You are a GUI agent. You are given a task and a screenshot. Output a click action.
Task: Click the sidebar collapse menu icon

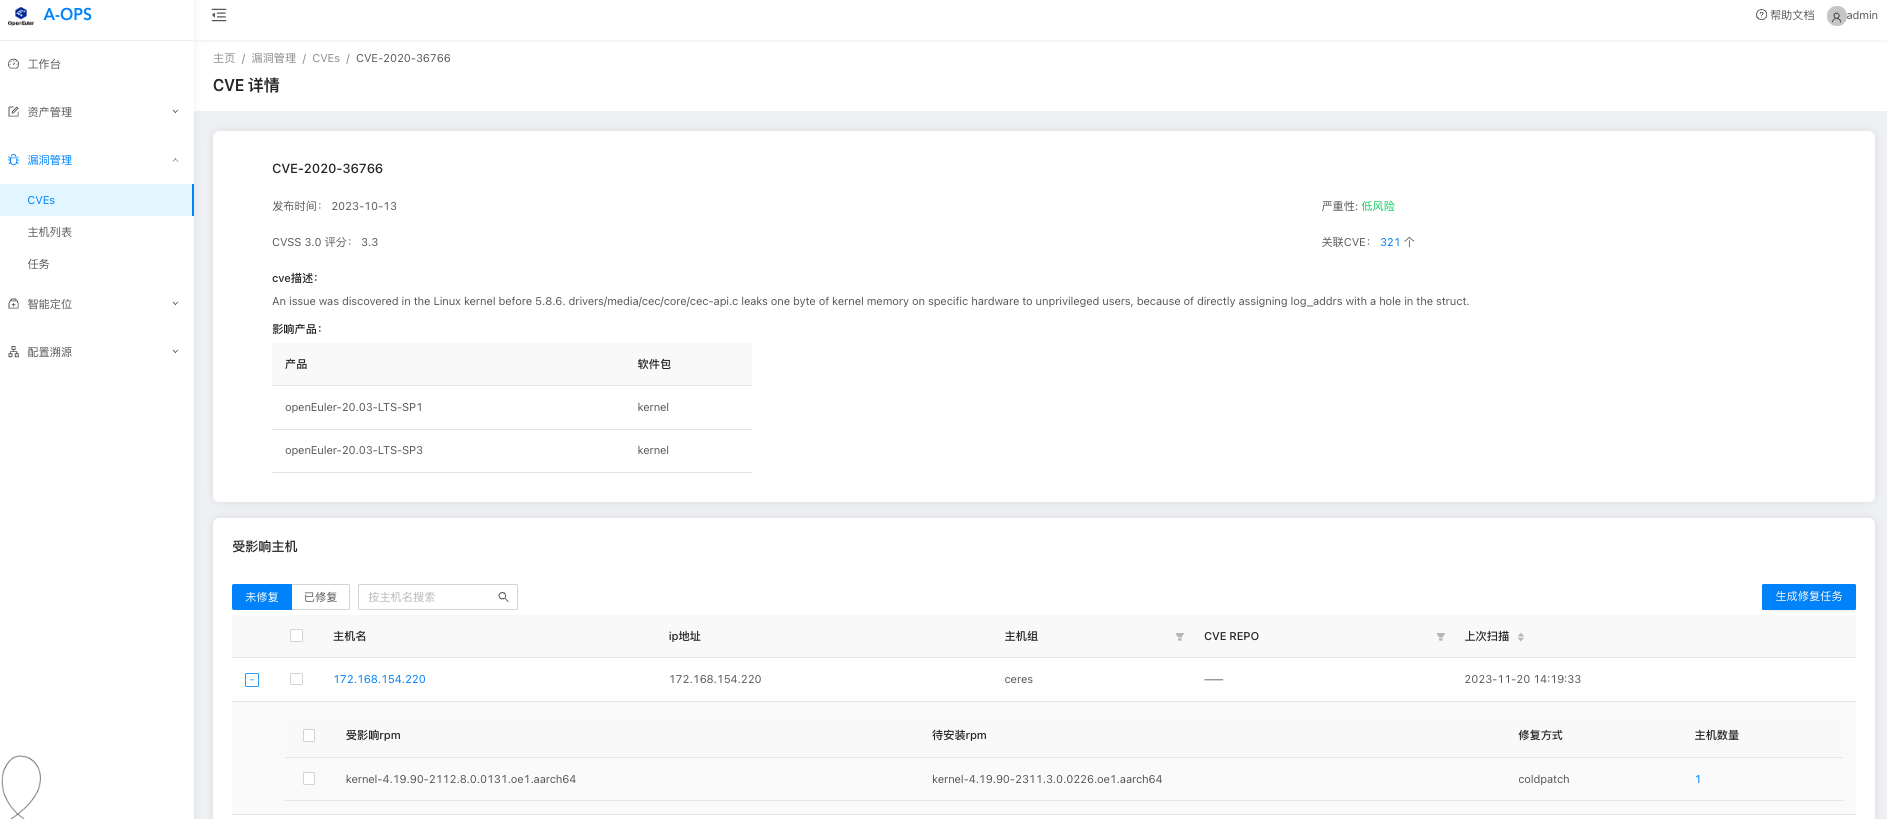pyautogui.click(x=219, y=15)
